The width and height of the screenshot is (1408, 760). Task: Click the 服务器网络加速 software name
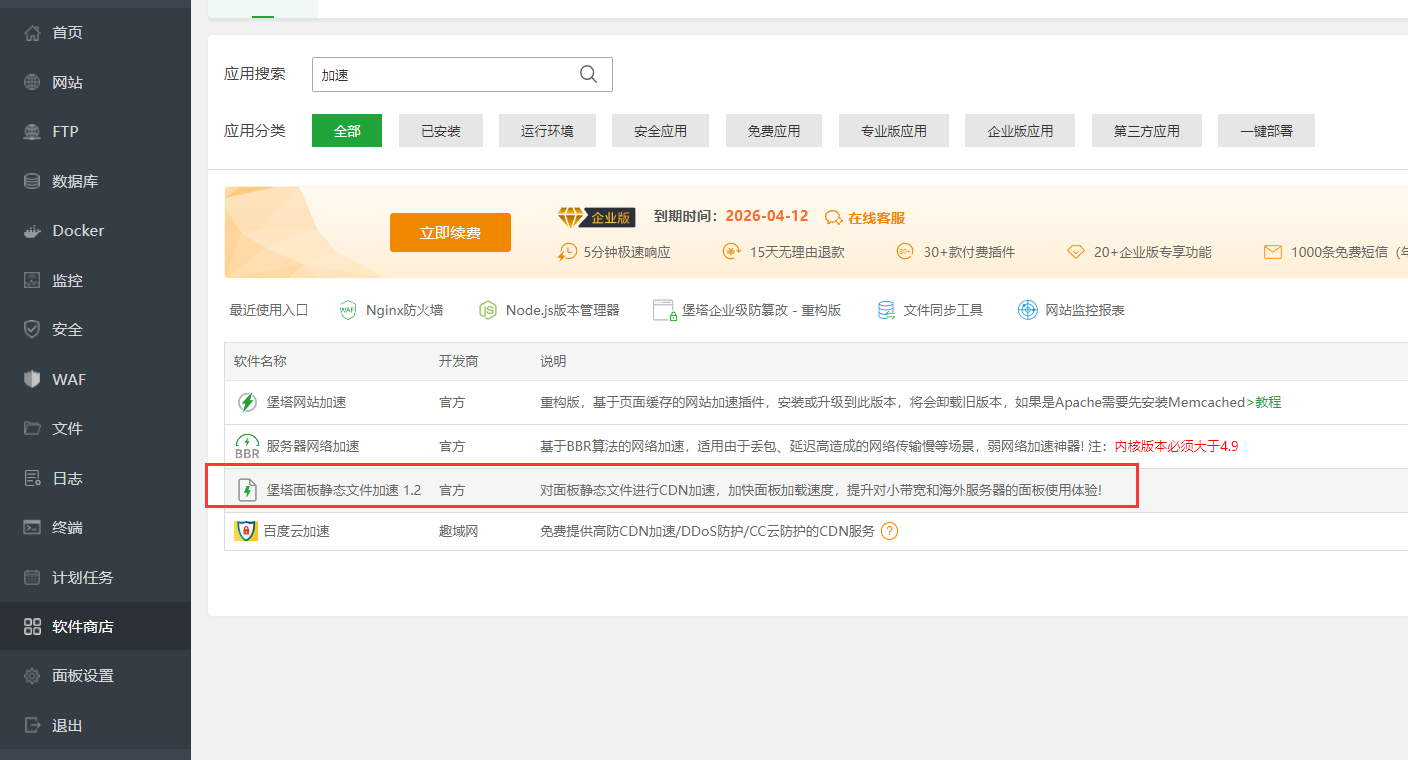(x=313, y=446)
